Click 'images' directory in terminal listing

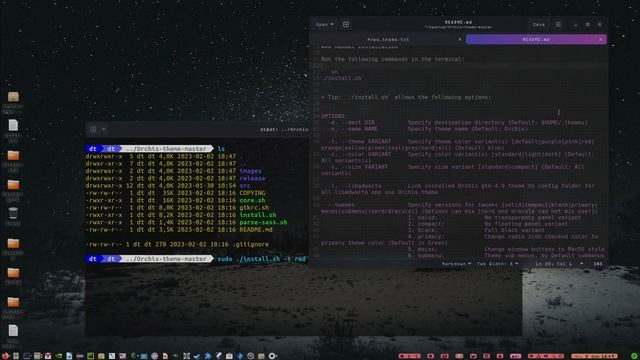[x=251, y=171]
